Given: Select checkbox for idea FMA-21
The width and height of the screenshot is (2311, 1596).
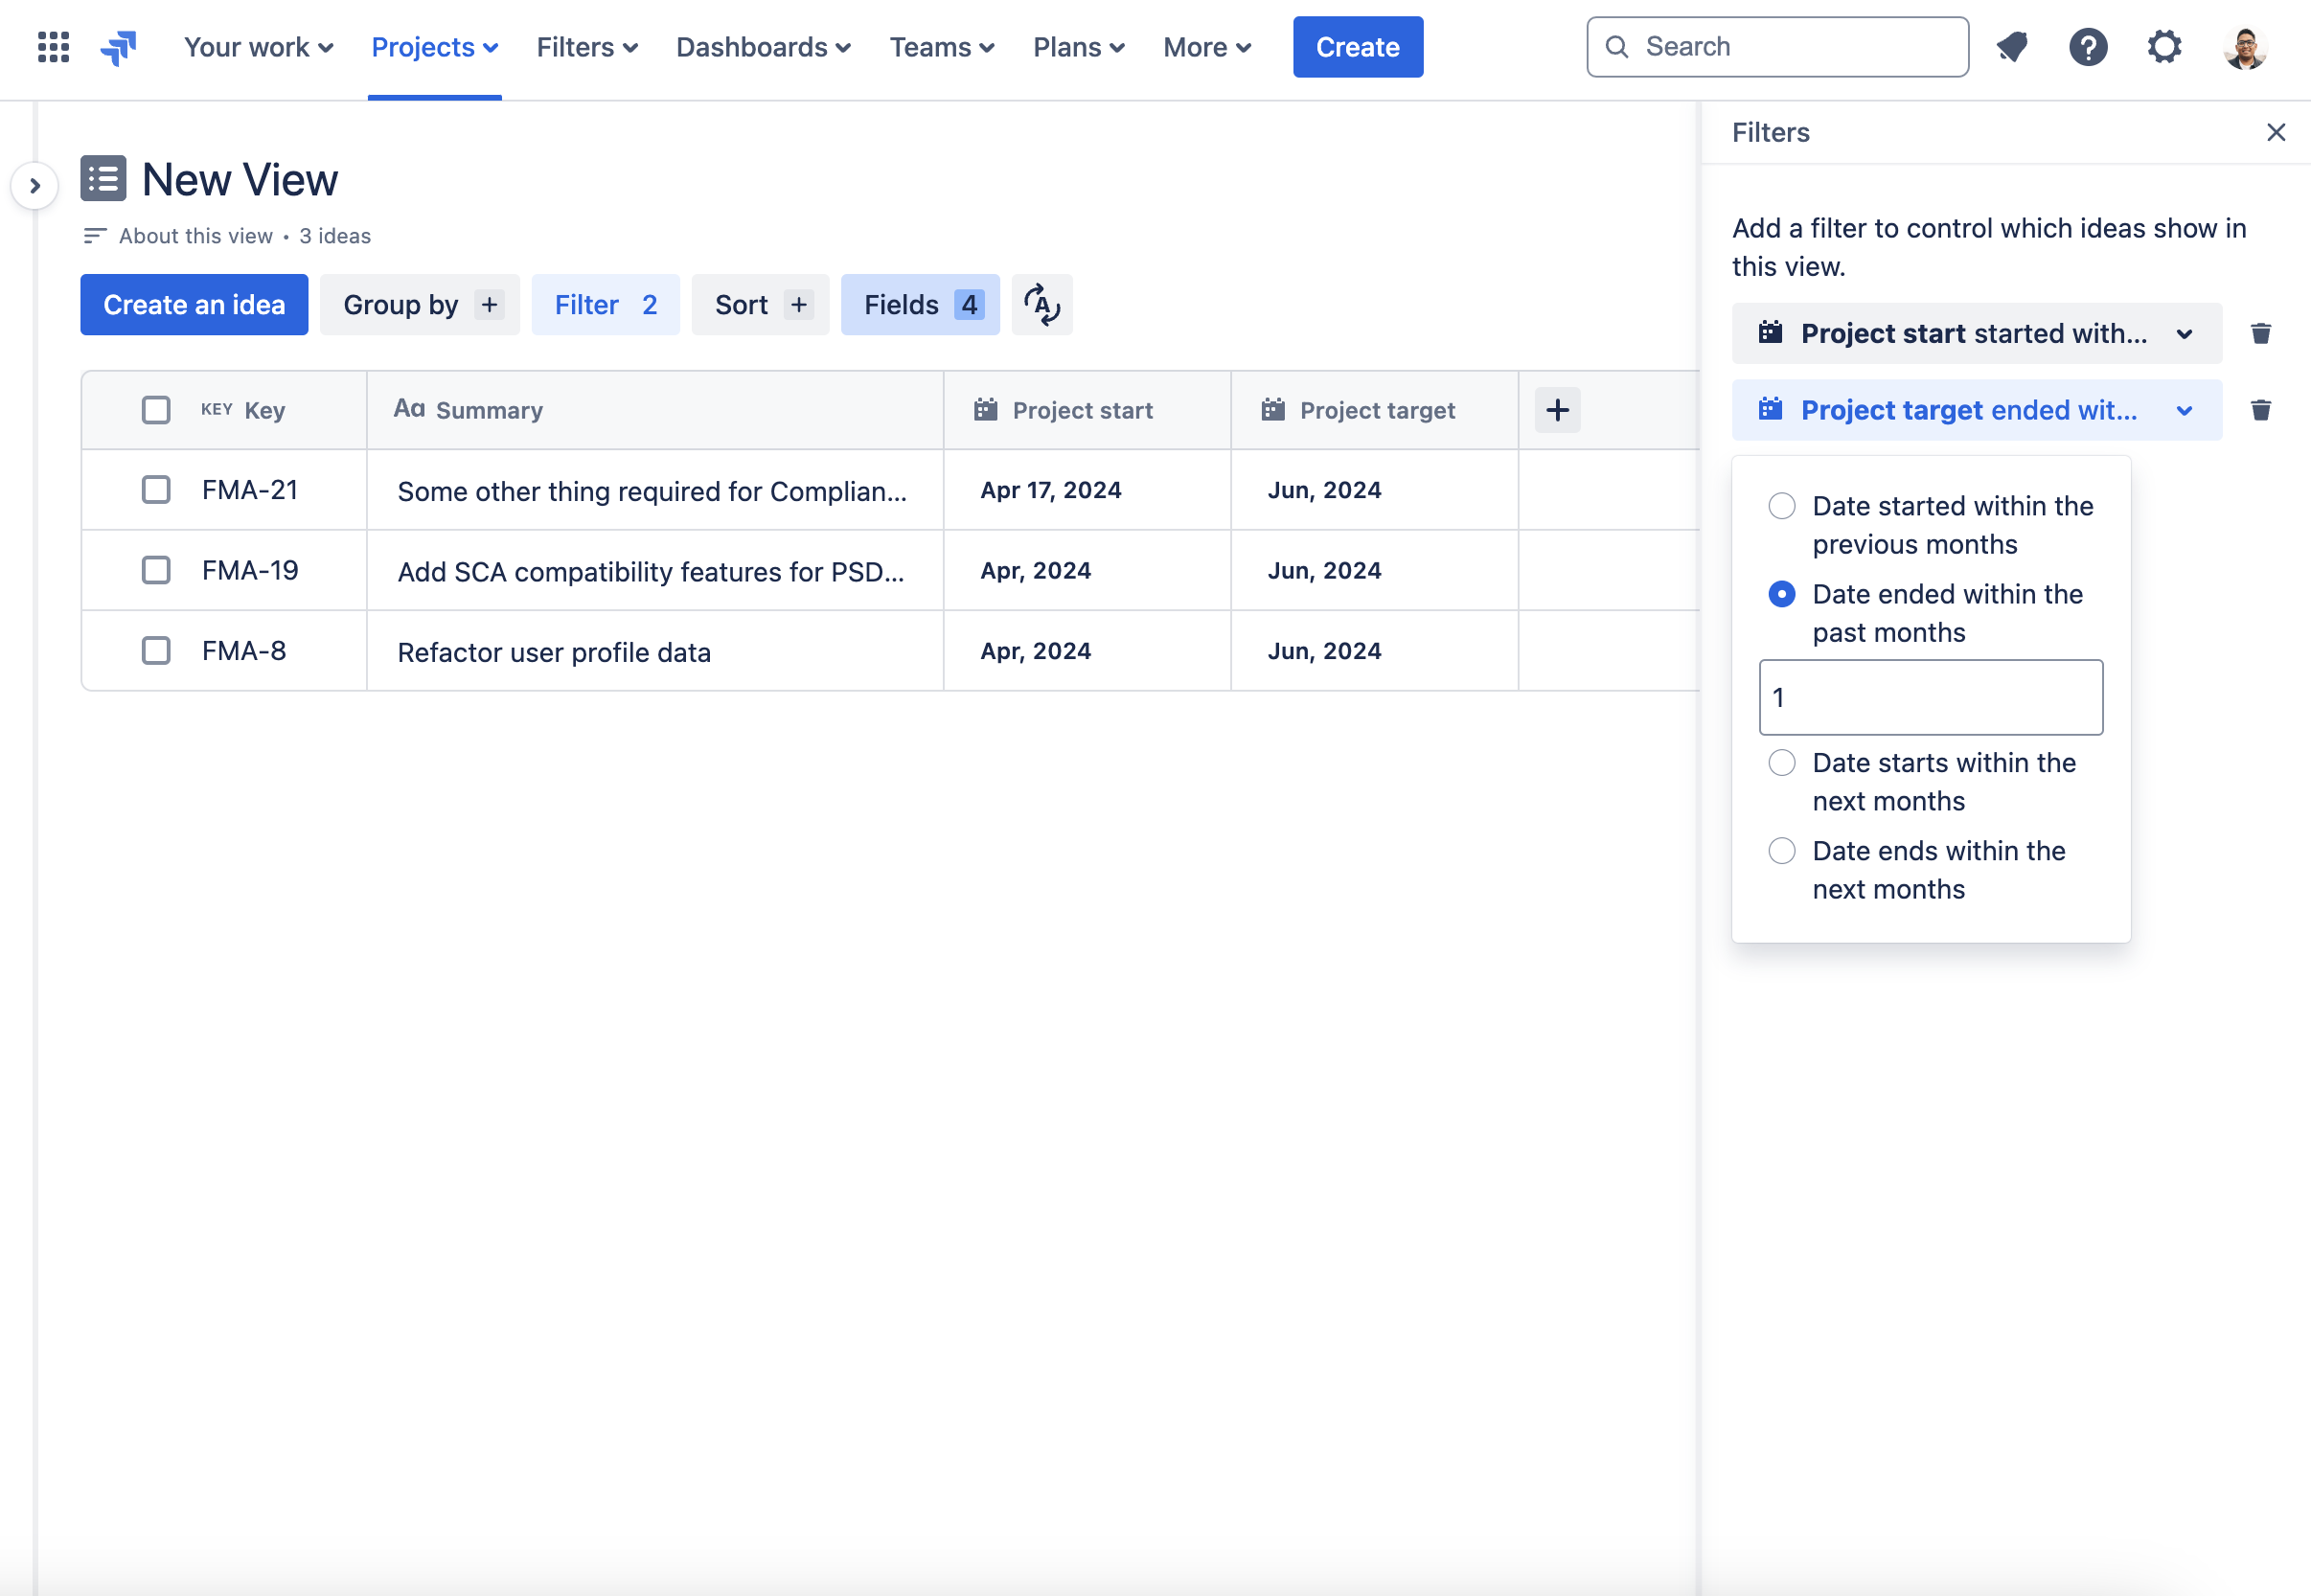Looking at the screenshot, I should point(156,489).
